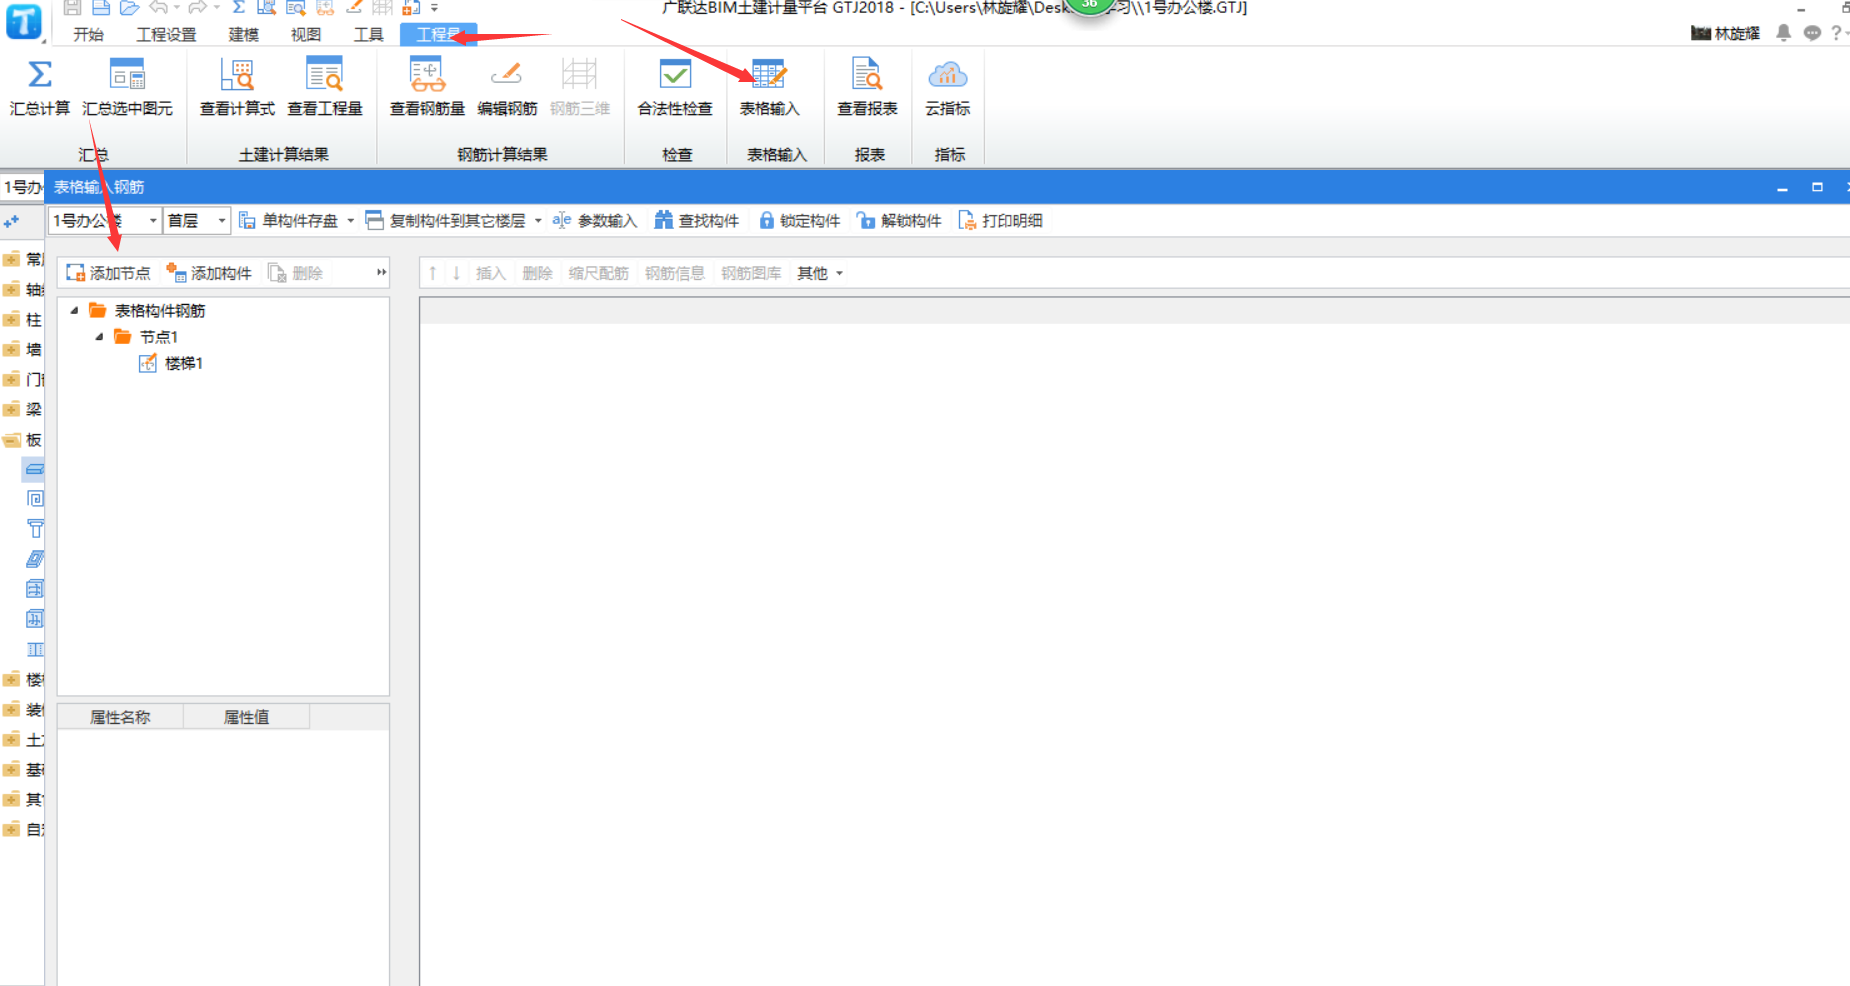Click the 添加节点 button
The width and height of the screenshot is (1850, 986).
point(108,273)
